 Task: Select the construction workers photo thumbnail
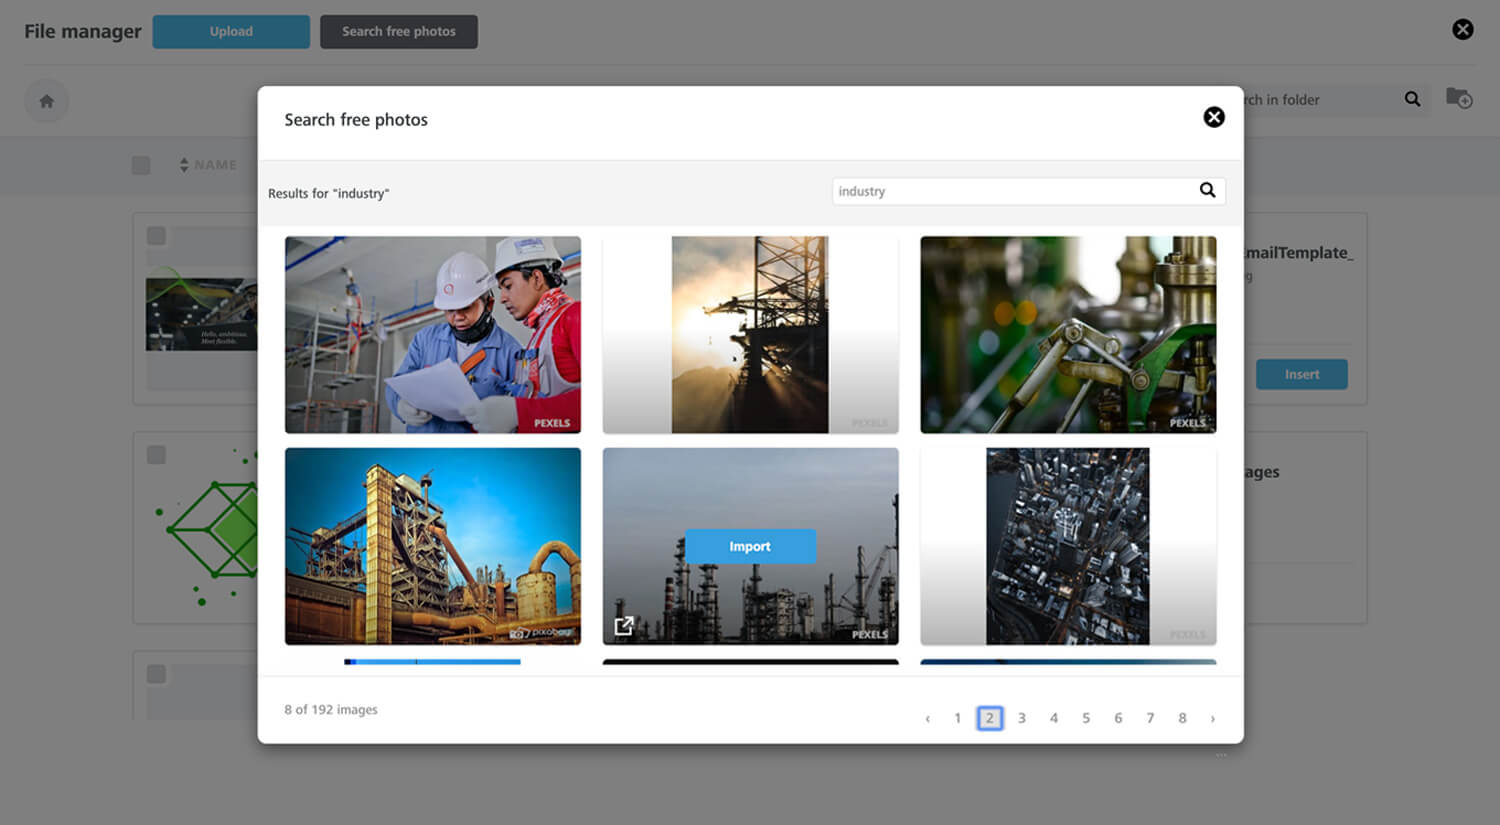point(432,334)
